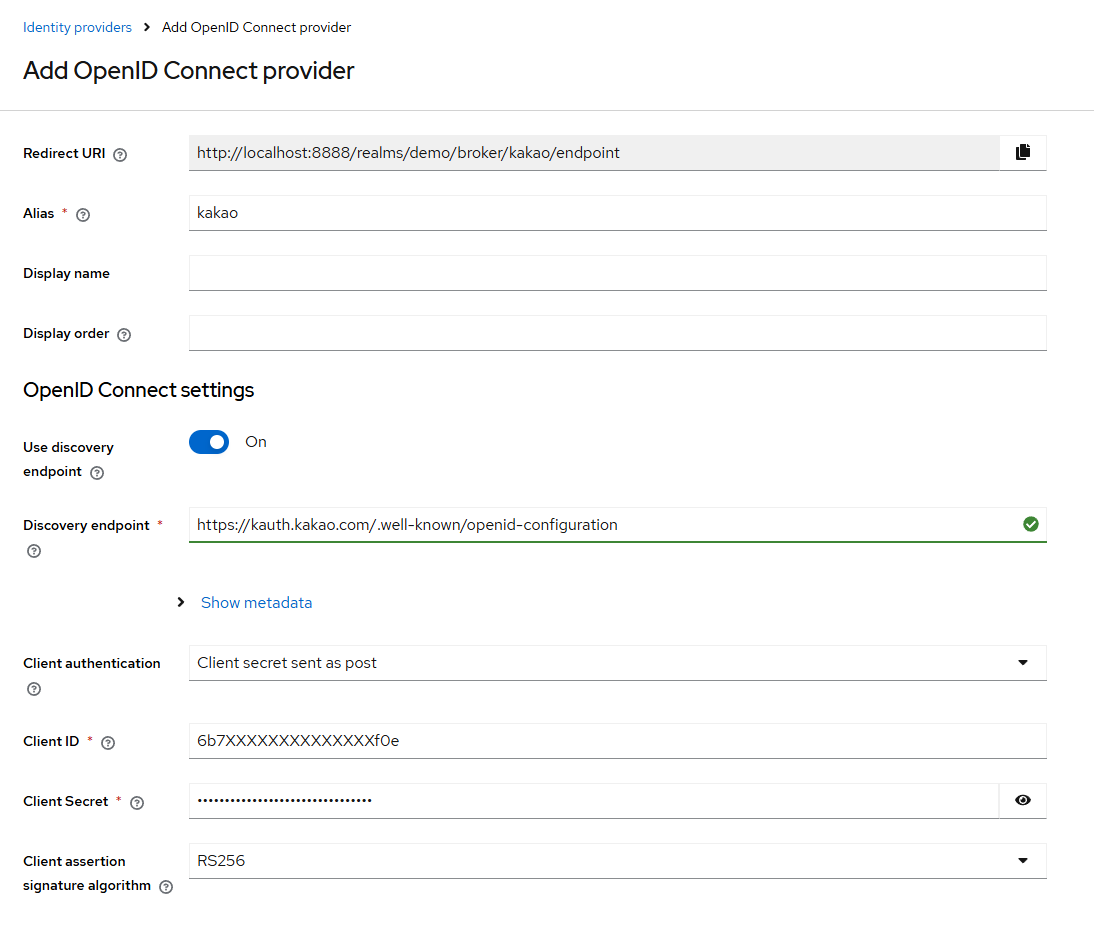Click help icon beside Display order
The height and width of the screenshot is (936, 1094).
(x=124, y=335)
